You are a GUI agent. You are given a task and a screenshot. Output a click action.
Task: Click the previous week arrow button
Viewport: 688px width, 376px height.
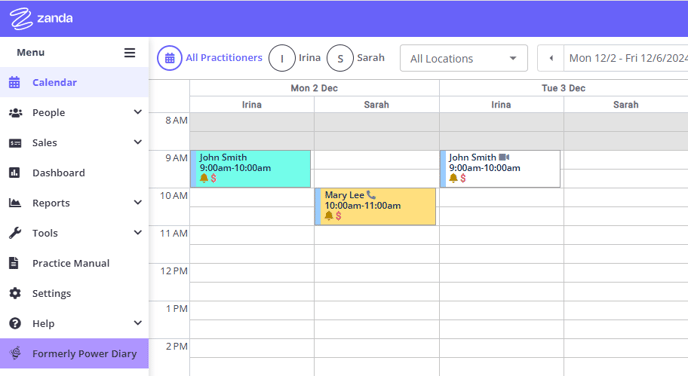click(551, 58)
